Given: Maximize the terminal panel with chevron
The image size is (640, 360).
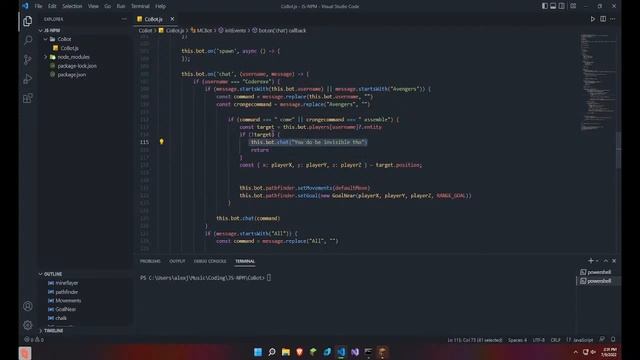Looking at the screenshot, I should (x=606, y=261).
